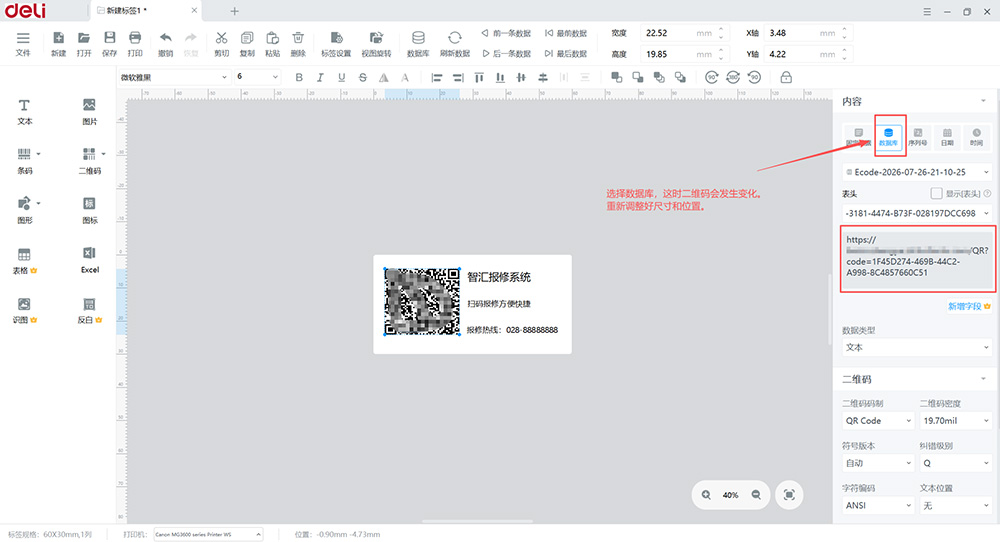Screen dimensions: 1000x542
Task: Collapse the 内容 panel section
Action: click(x=983, y=101)
